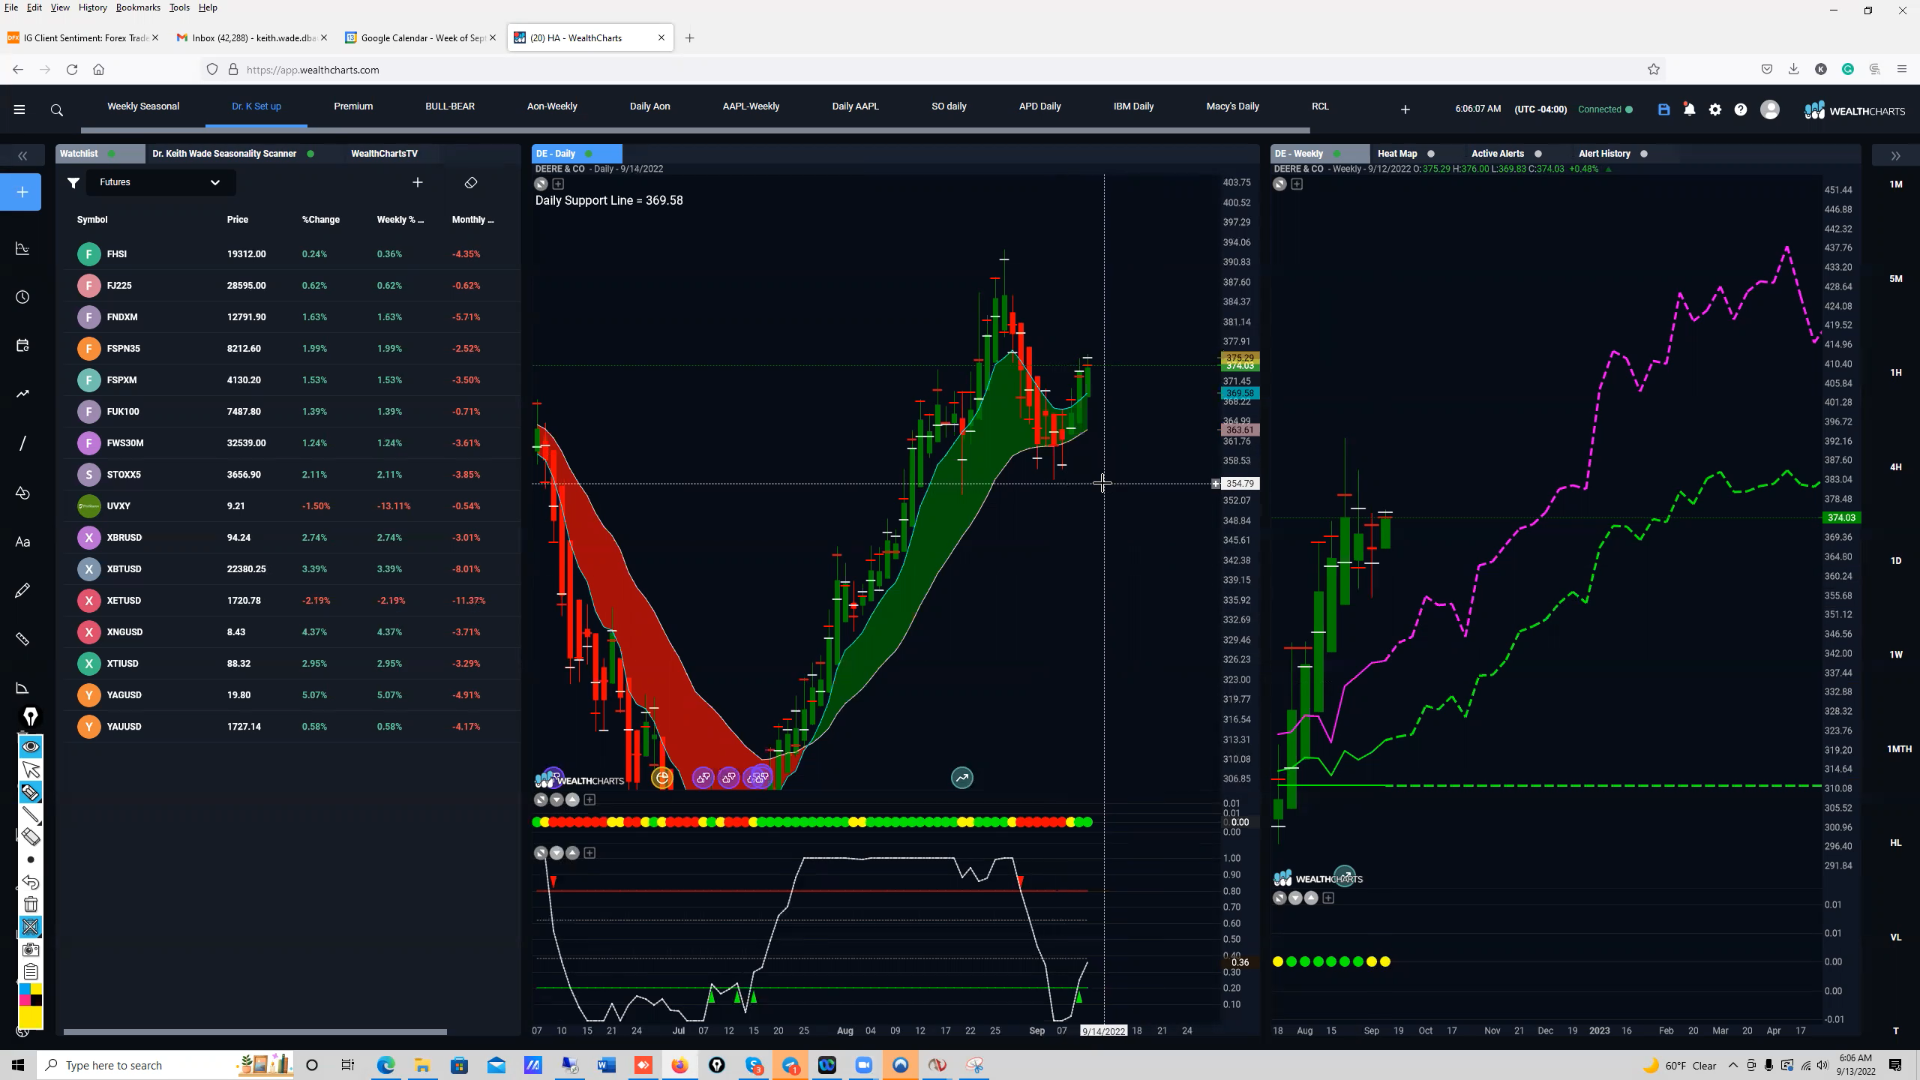The width and height of the screenshot is (1920, 1080).
Task: Open the Futures watchlist dropdown
Action: (160, 182)
